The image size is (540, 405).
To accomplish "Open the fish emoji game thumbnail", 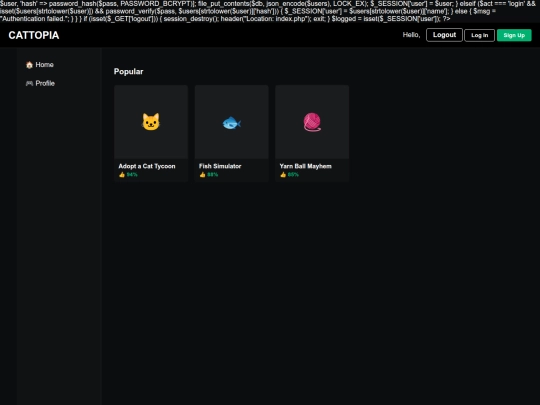I will tap(231, 122).
